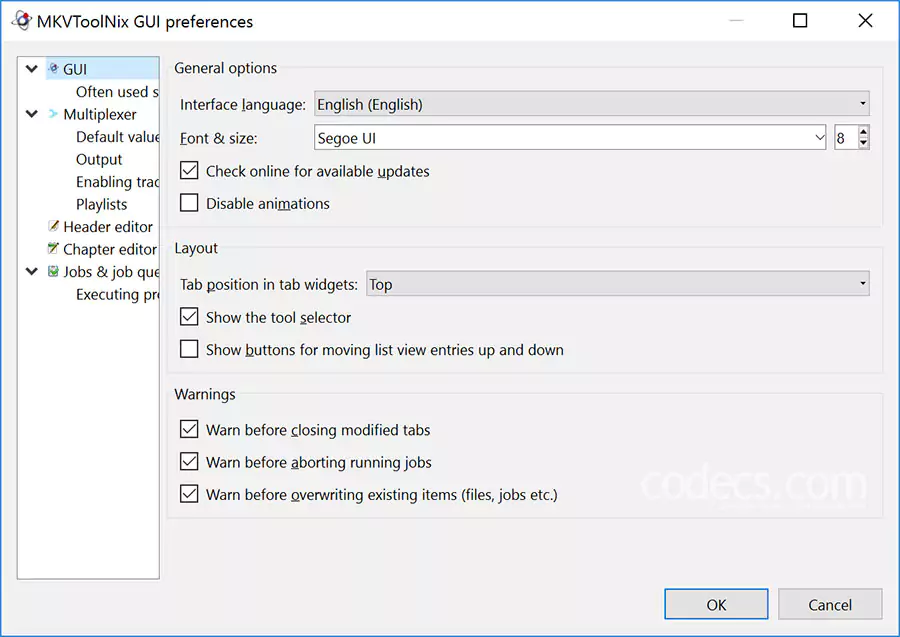Click the OK button
The width and height of the screenshot is (900, 637).
716,604
